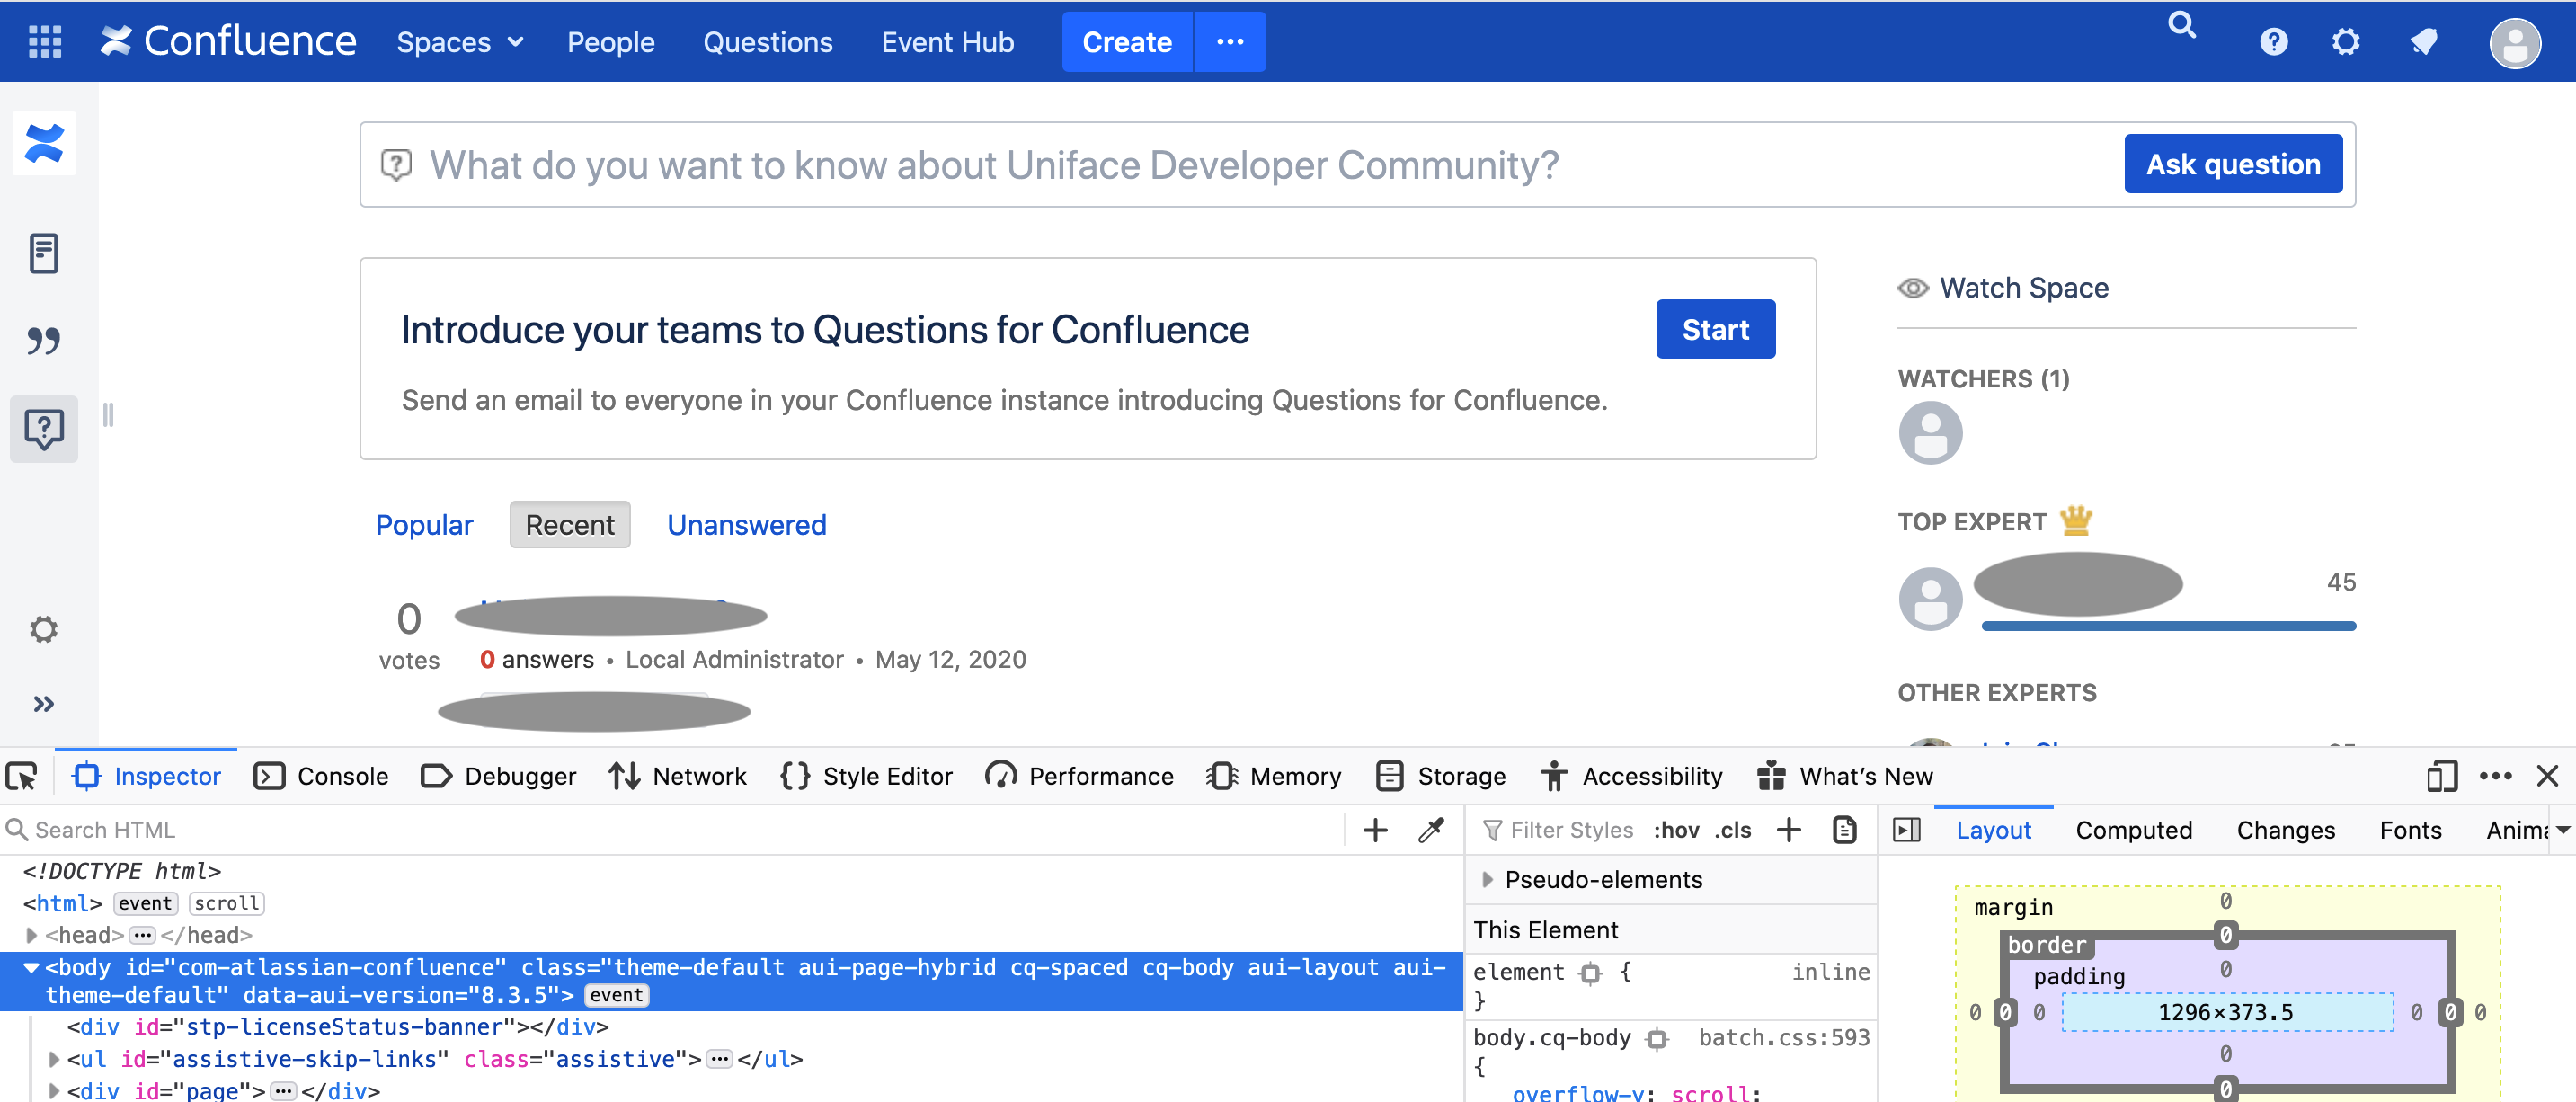This screenshot has width=2576, height=1102.
Task: Toggle responsive design mode icon
Action: coord(2441,776)
